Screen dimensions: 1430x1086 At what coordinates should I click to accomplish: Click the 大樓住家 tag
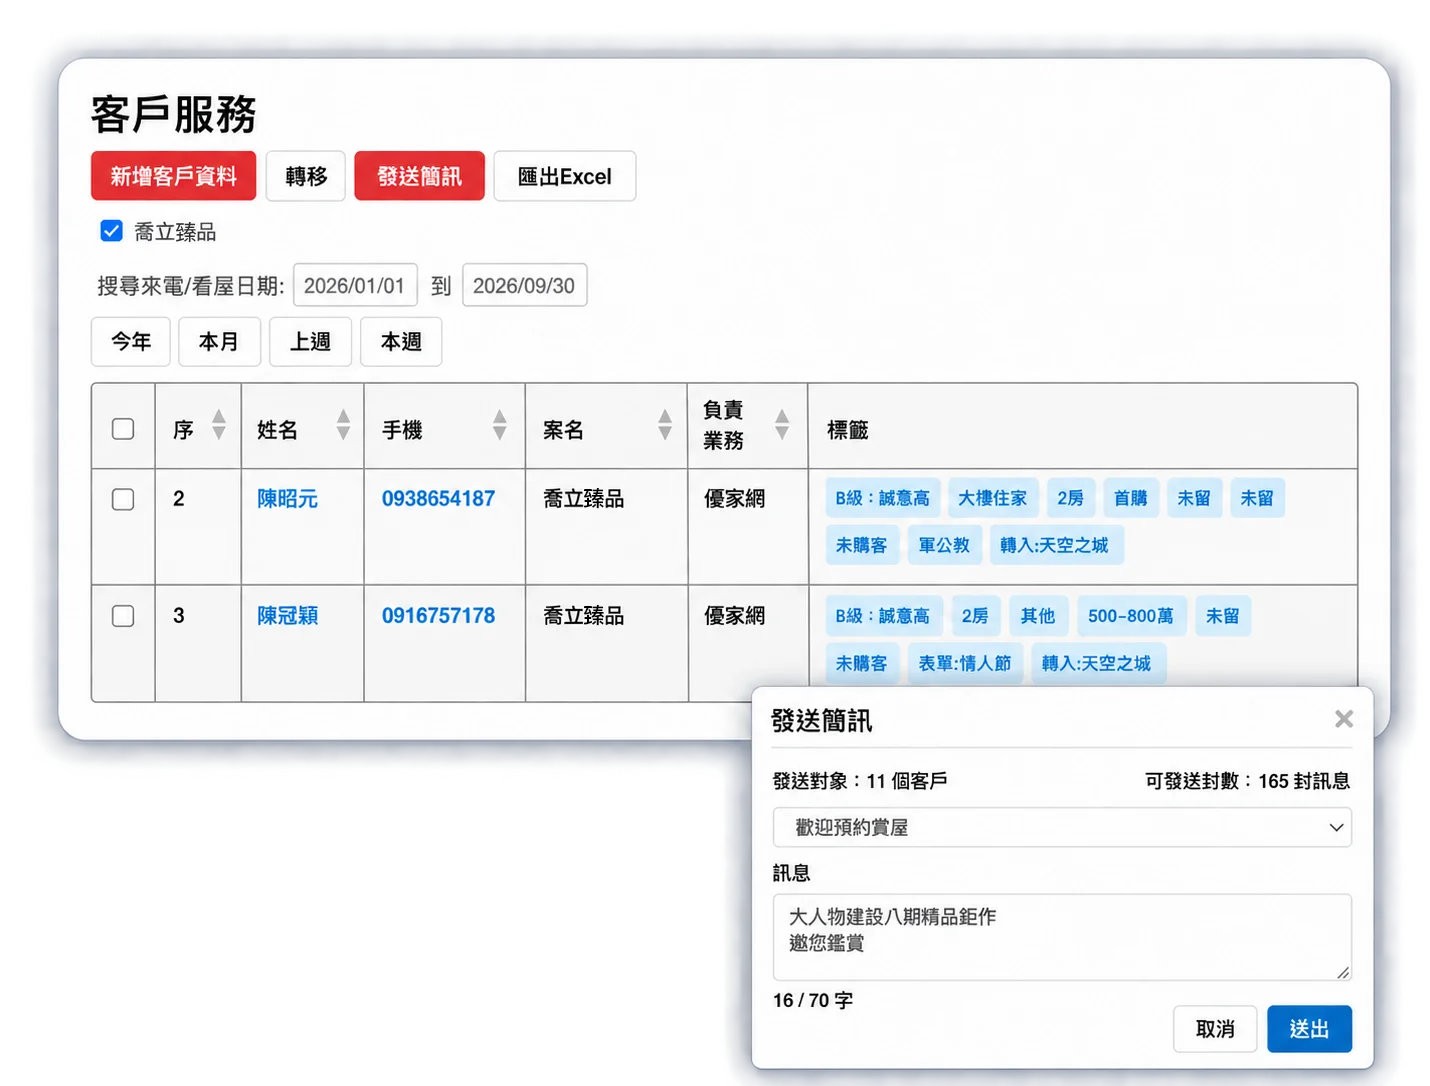tap(993, 498)
